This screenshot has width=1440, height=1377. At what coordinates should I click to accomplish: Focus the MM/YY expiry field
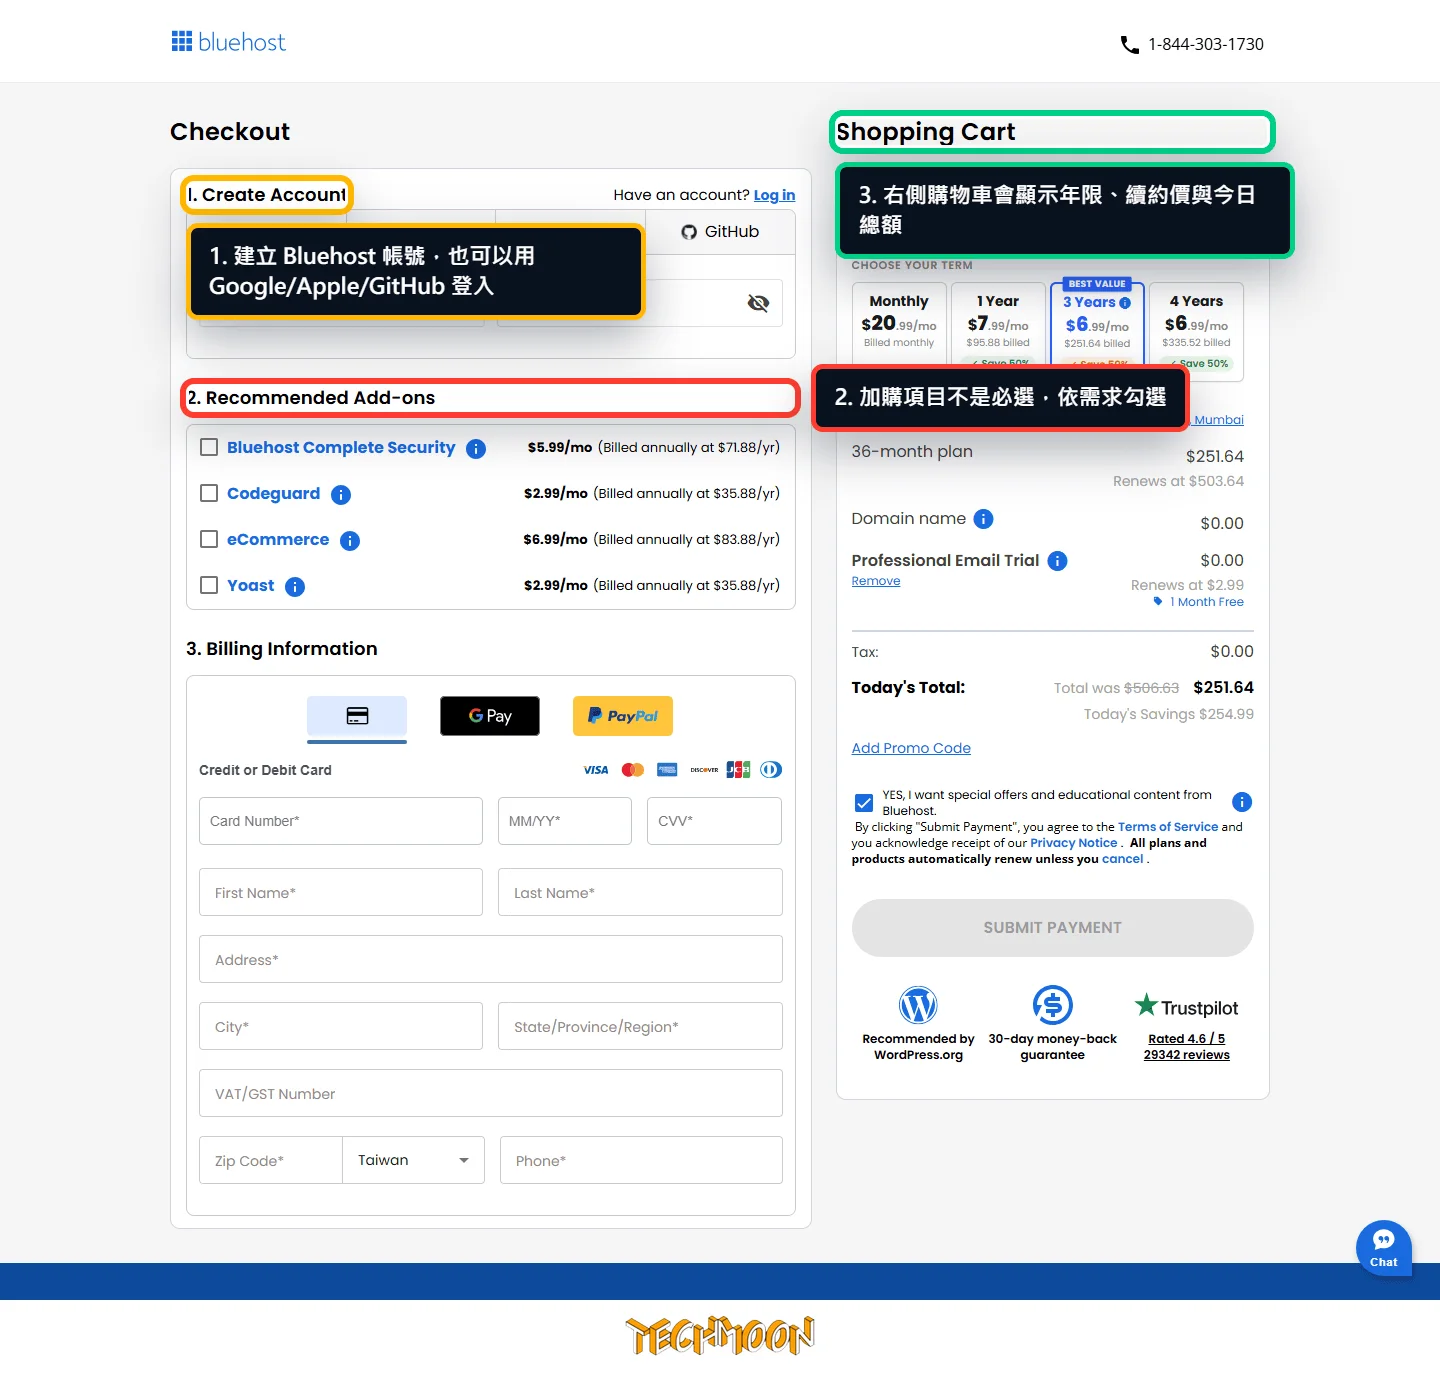tap(565, 821)
